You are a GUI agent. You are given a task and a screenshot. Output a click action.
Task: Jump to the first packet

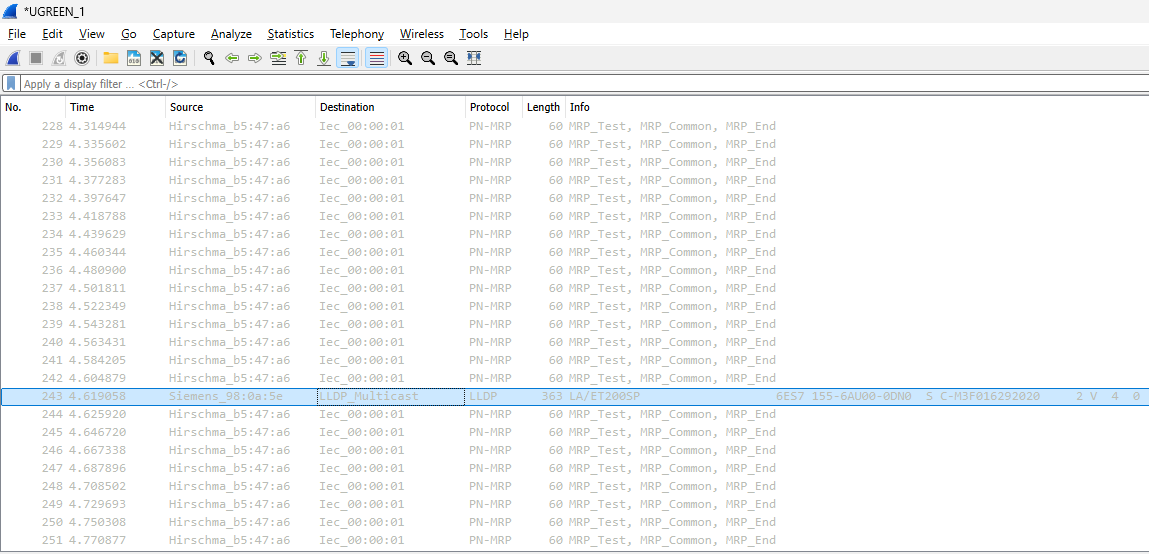point(300,58)
